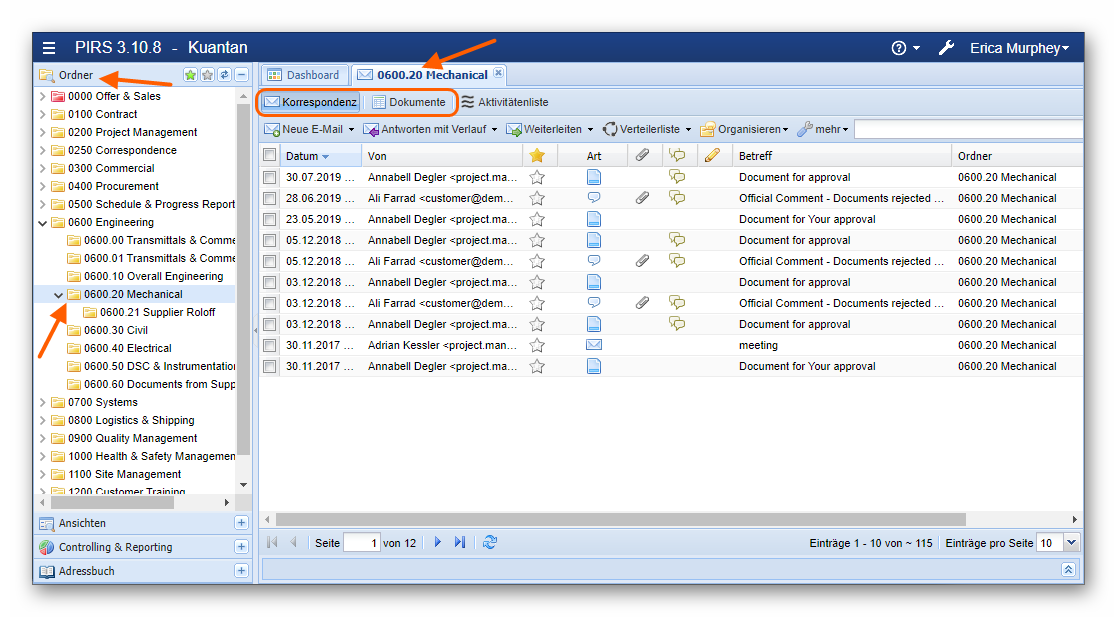Expand the Ansichten panel plus icon

(241, 523)
